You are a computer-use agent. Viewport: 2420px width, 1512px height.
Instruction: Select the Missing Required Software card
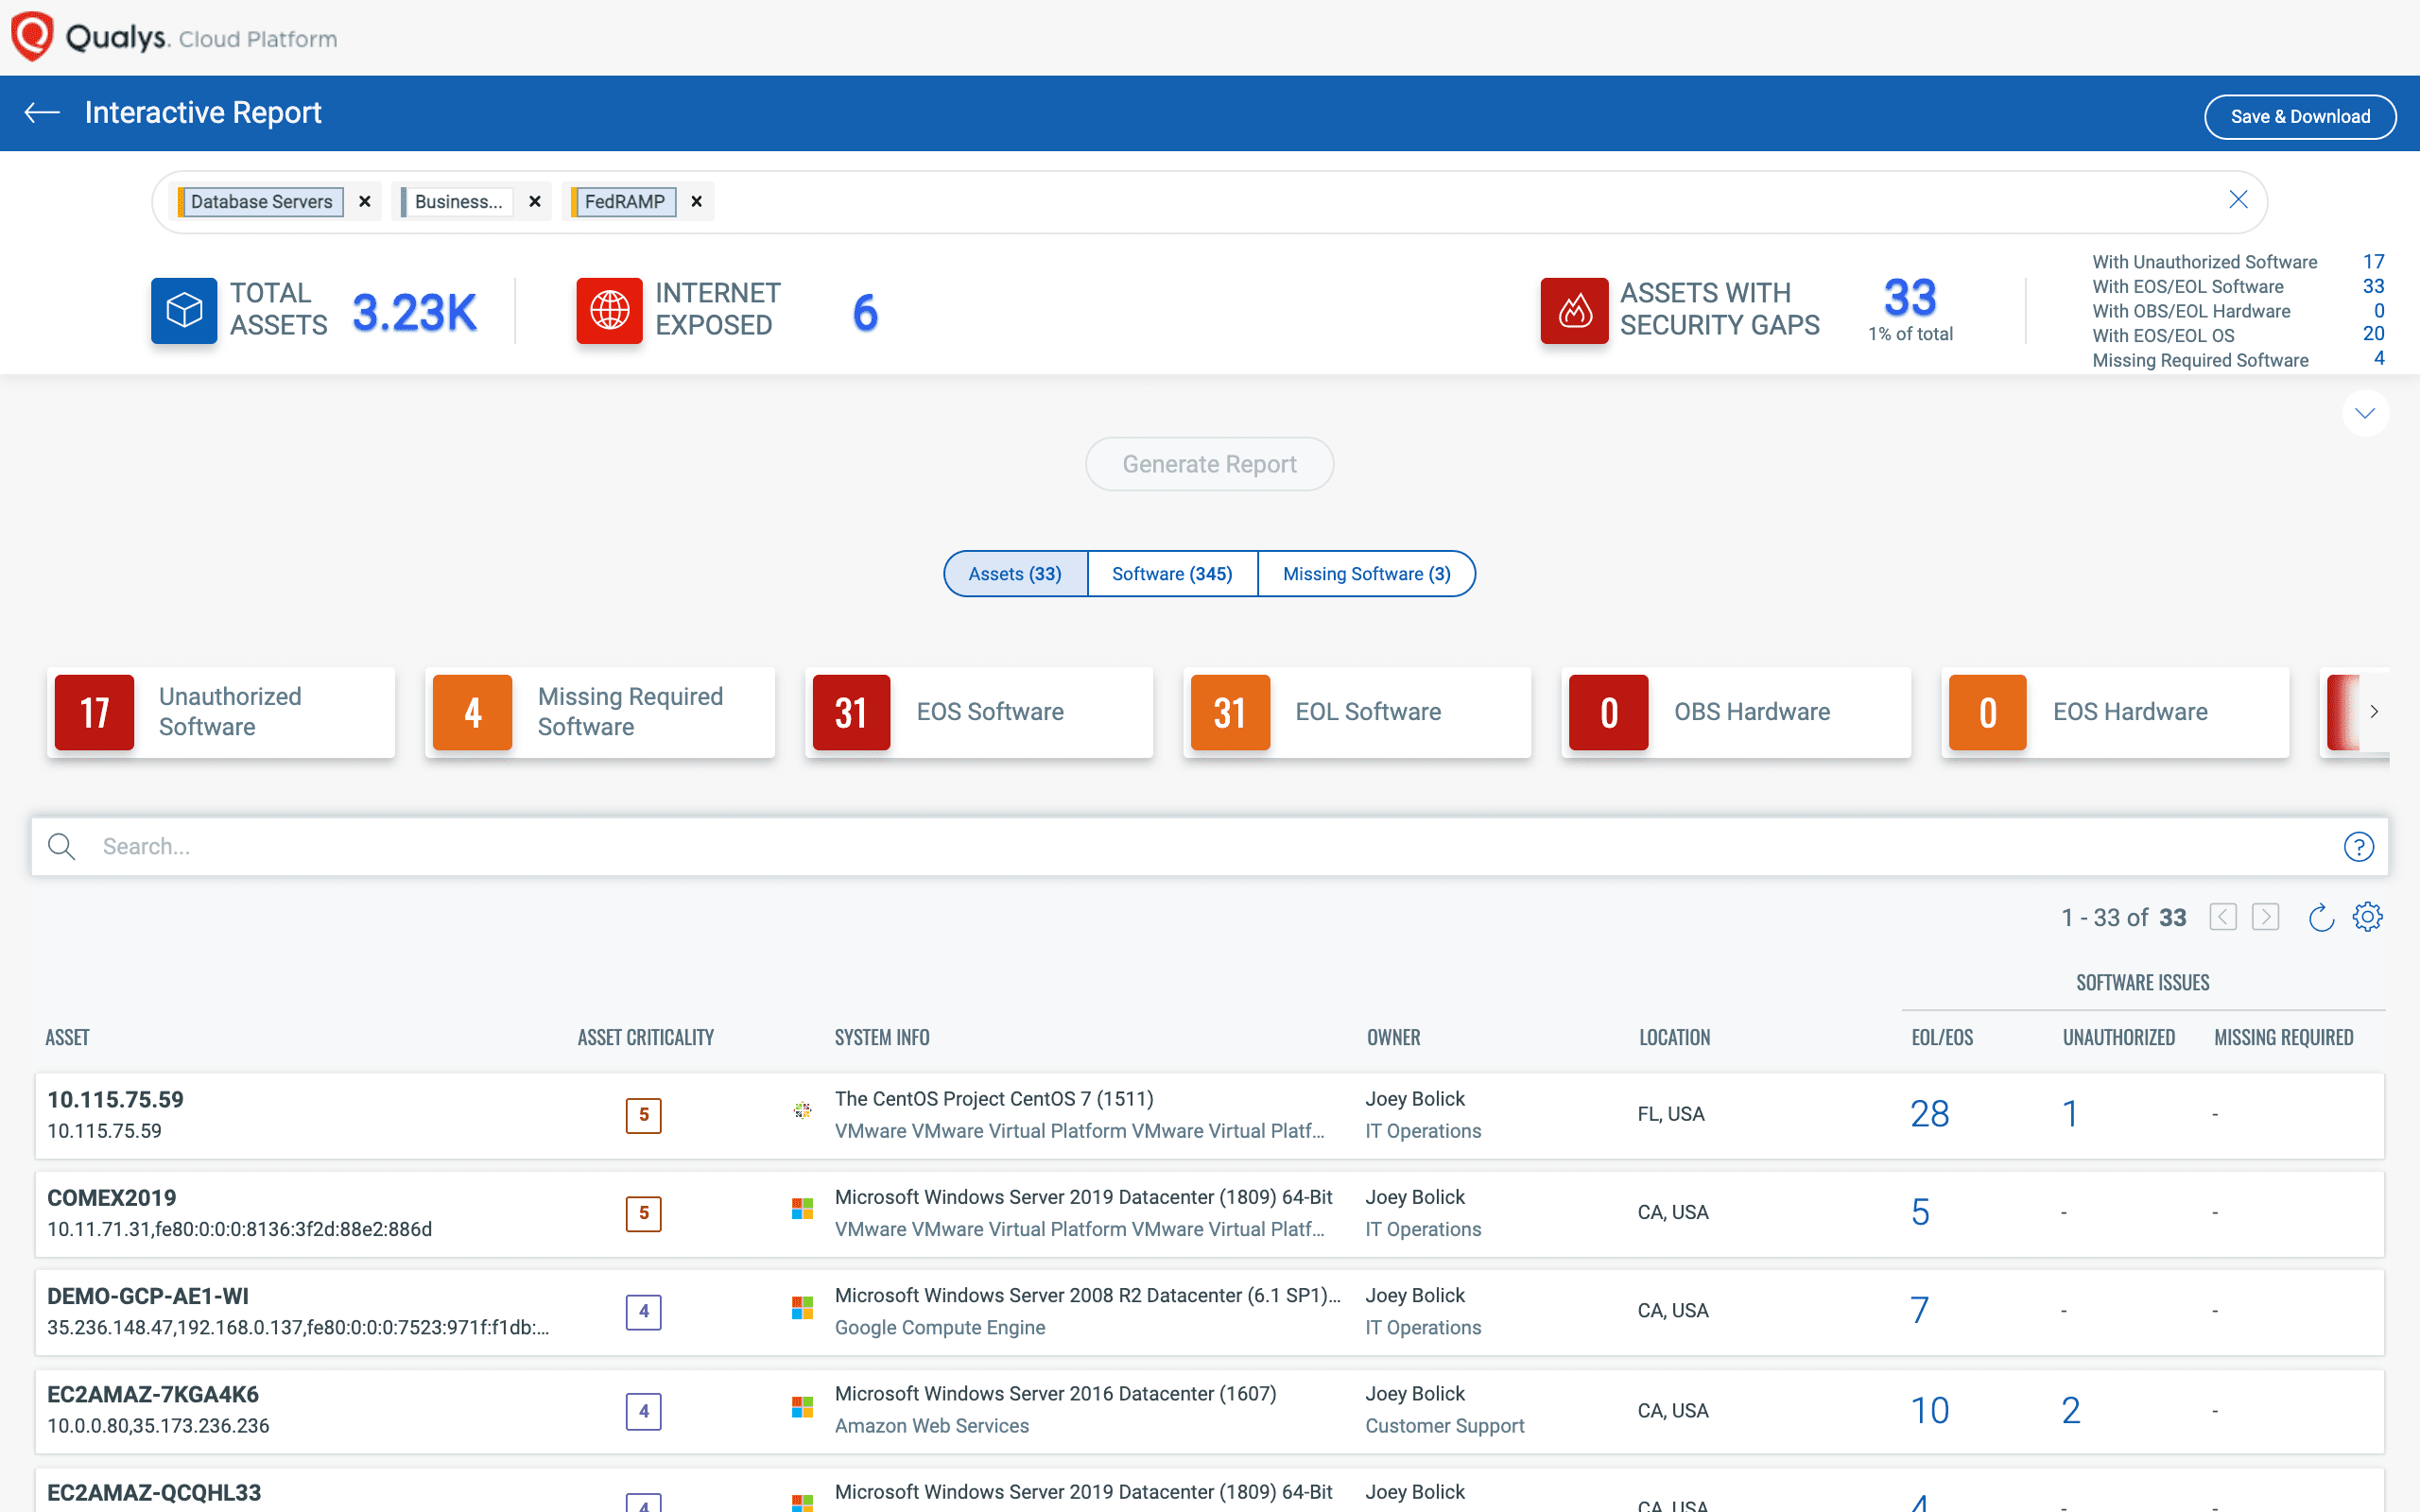(x=600, y=712)
